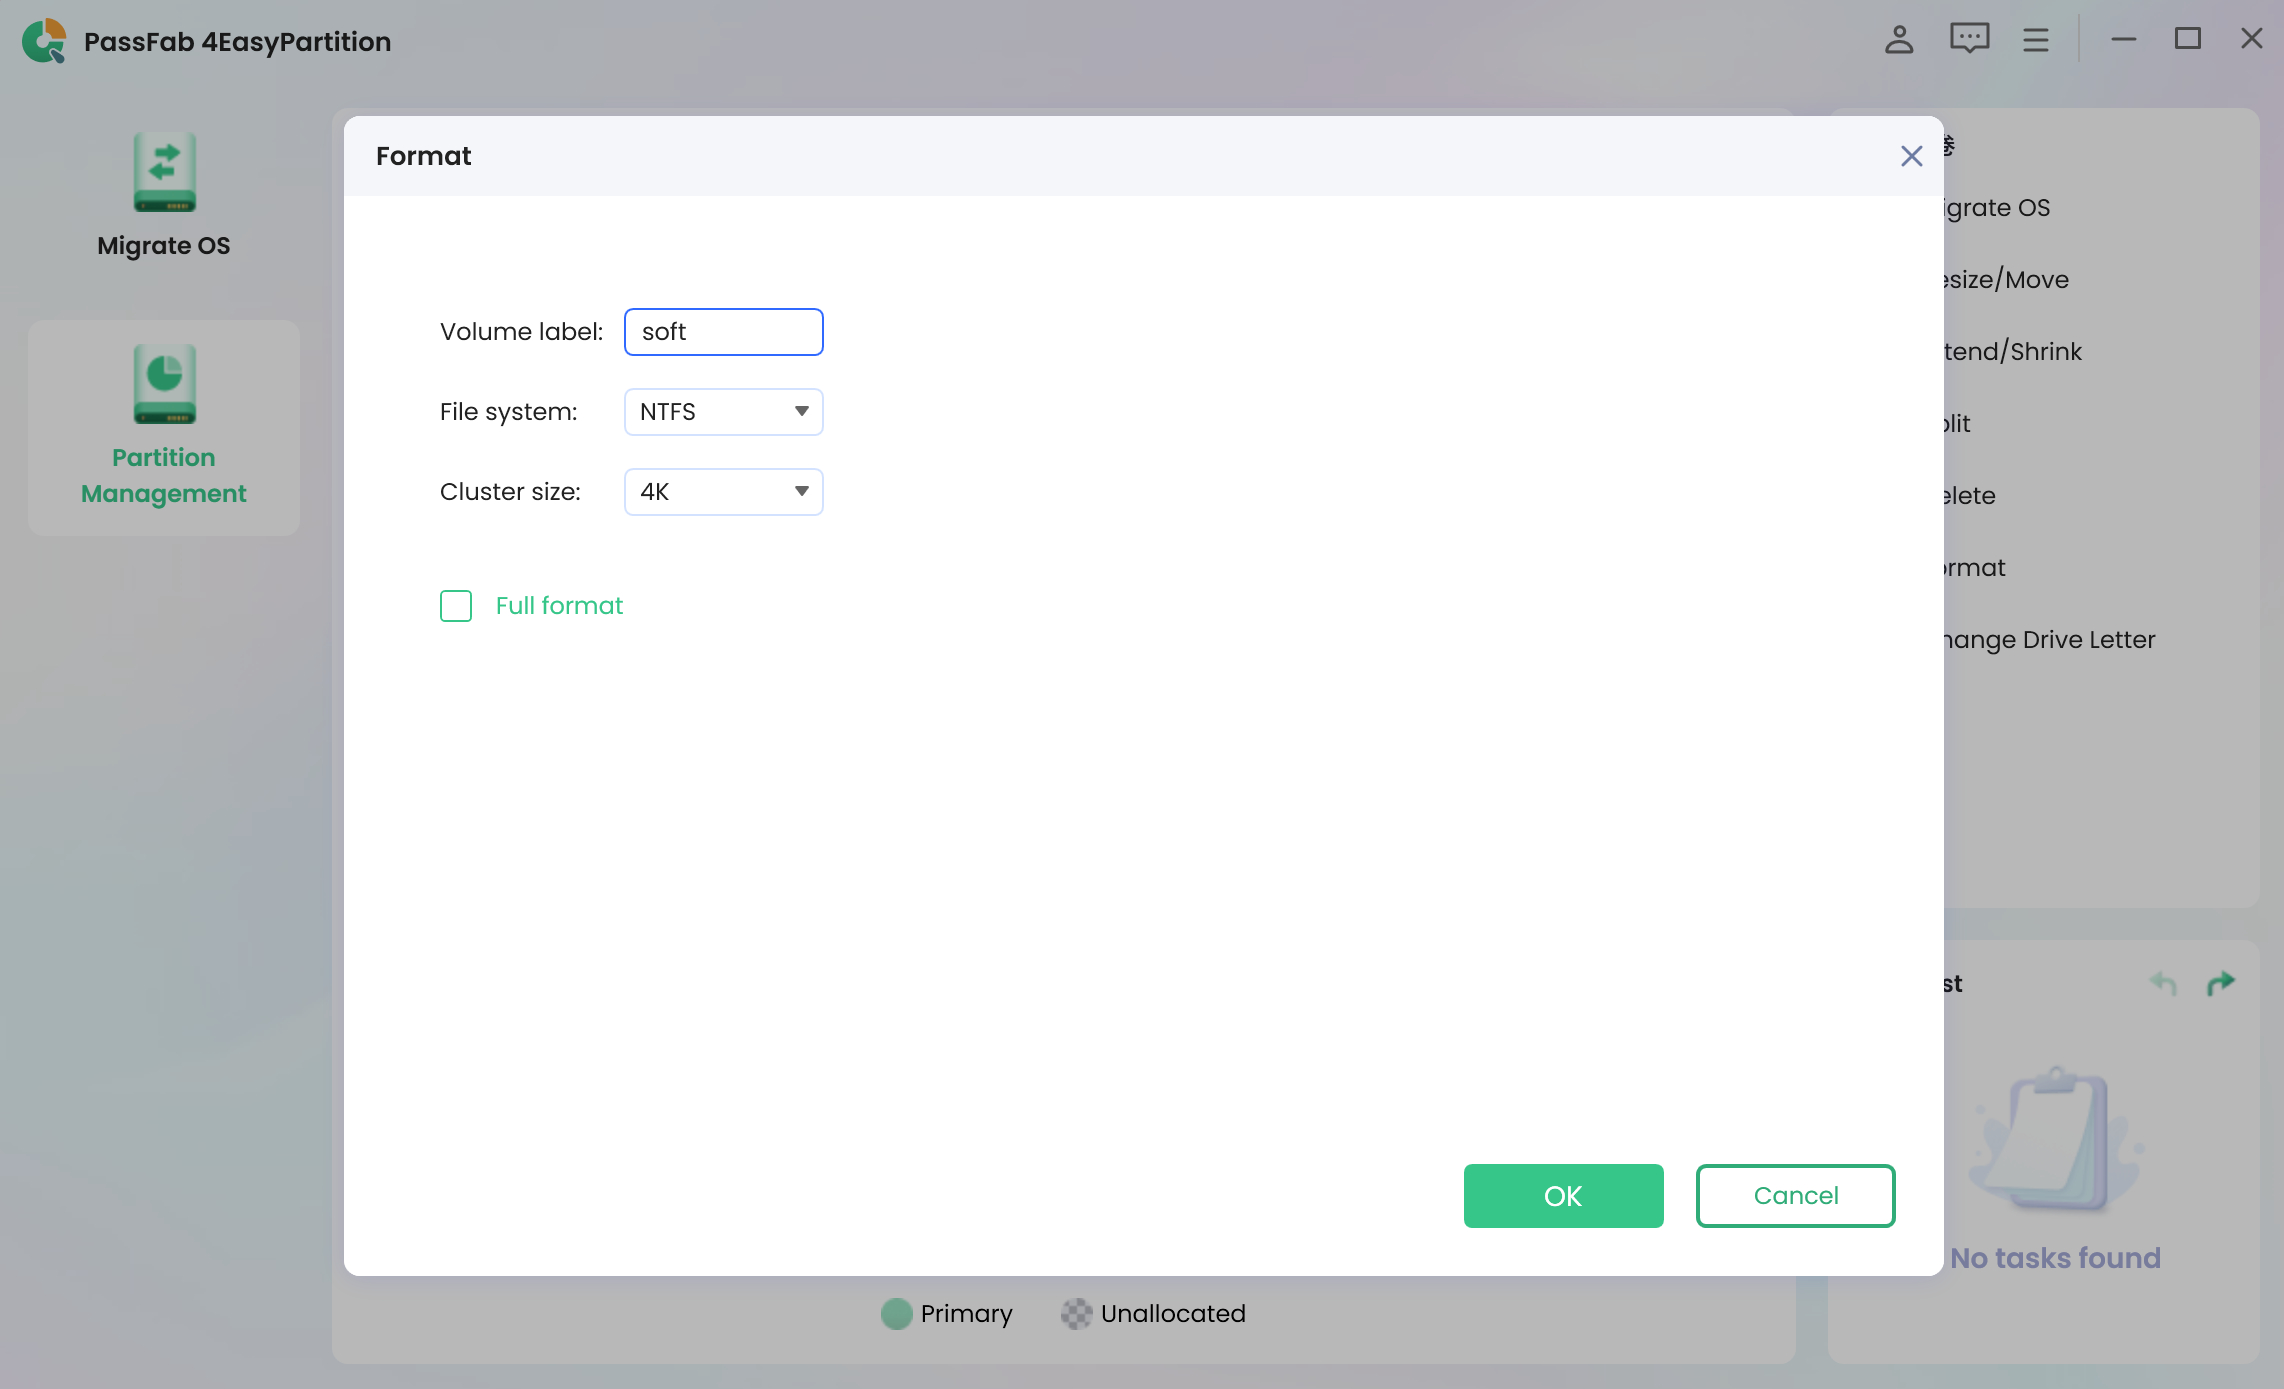Click the Format dialog title
The image size is (2284, 1389).
423,156
